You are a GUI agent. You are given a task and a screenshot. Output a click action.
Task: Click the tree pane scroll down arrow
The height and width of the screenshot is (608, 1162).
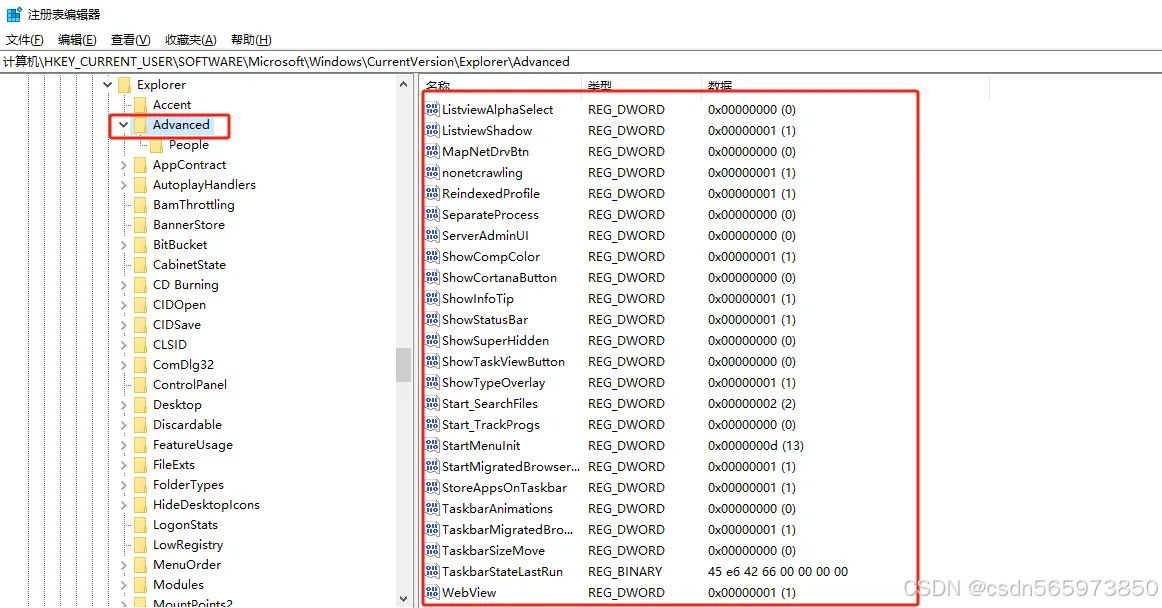coord(403,598)
